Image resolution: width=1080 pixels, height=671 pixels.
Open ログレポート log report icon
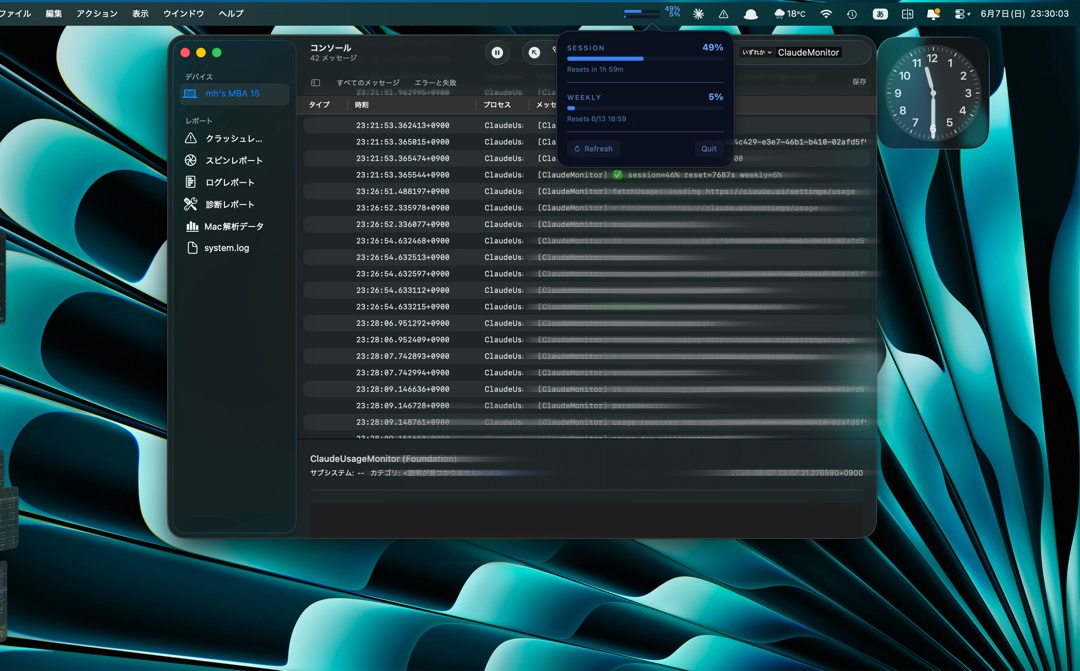pyautogui.click(x=191, y=183)
